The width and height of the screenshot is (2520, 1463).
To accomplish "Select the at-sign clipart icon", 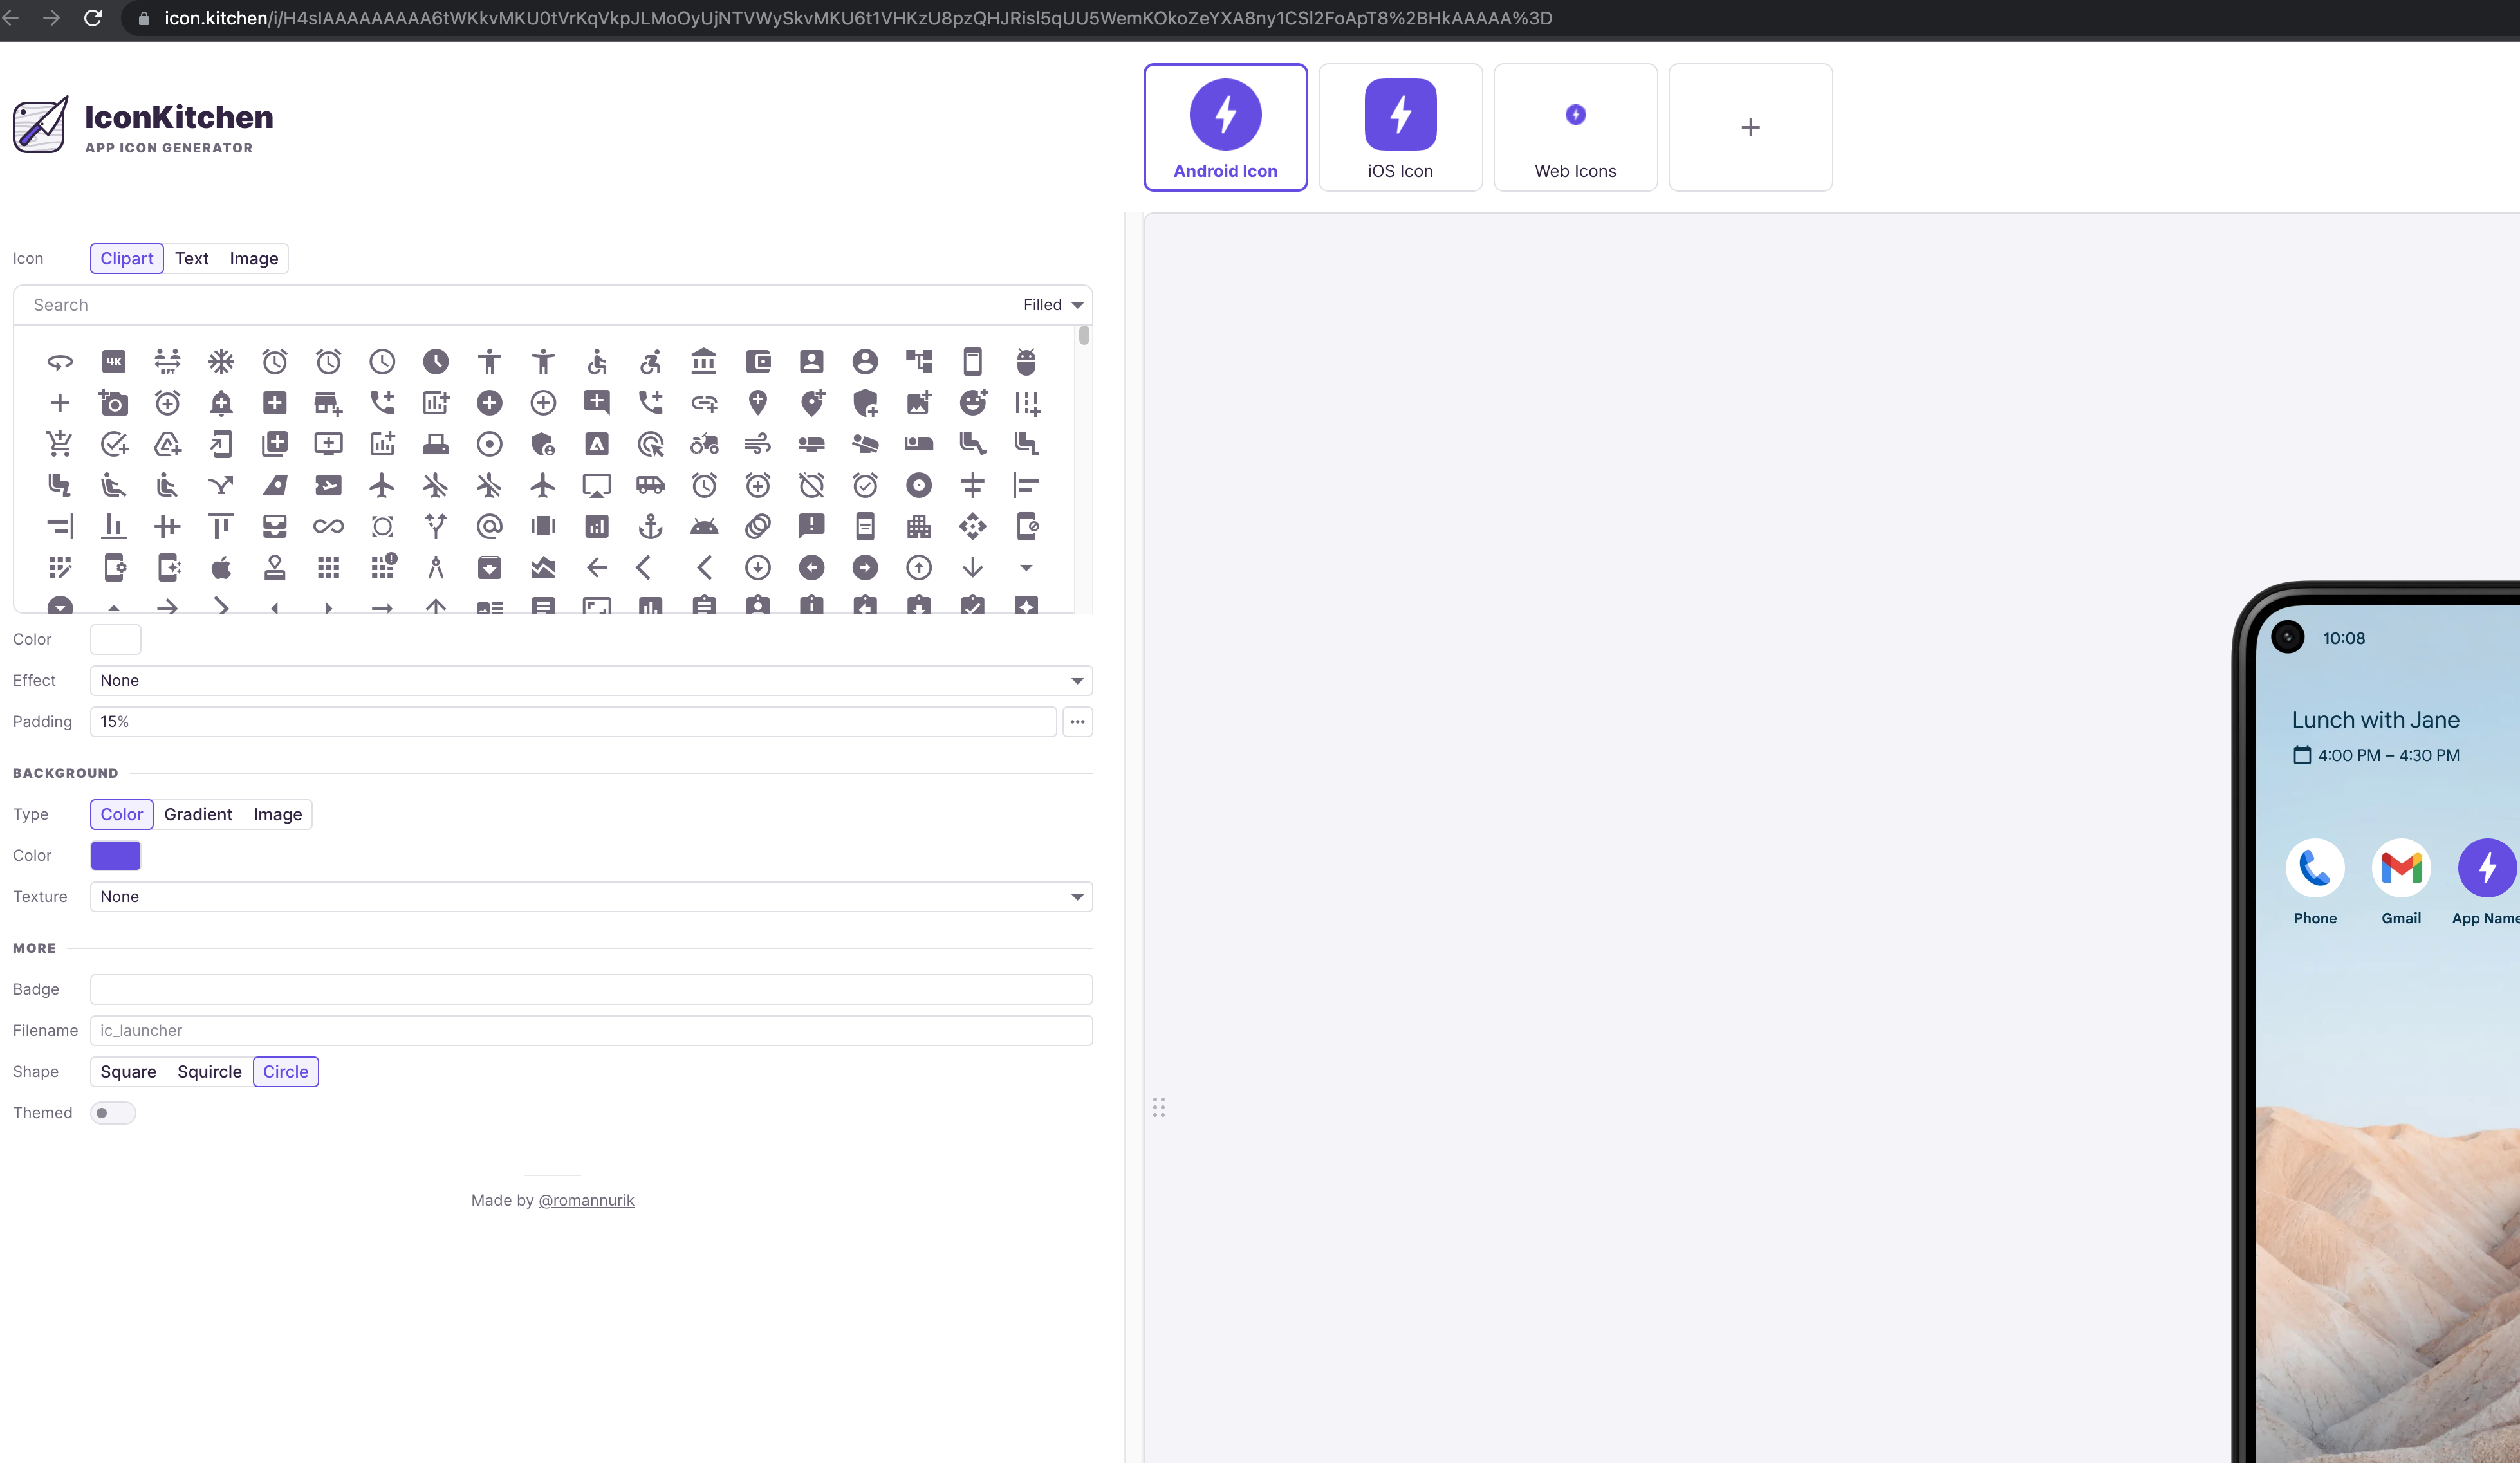I will point(489,526).
